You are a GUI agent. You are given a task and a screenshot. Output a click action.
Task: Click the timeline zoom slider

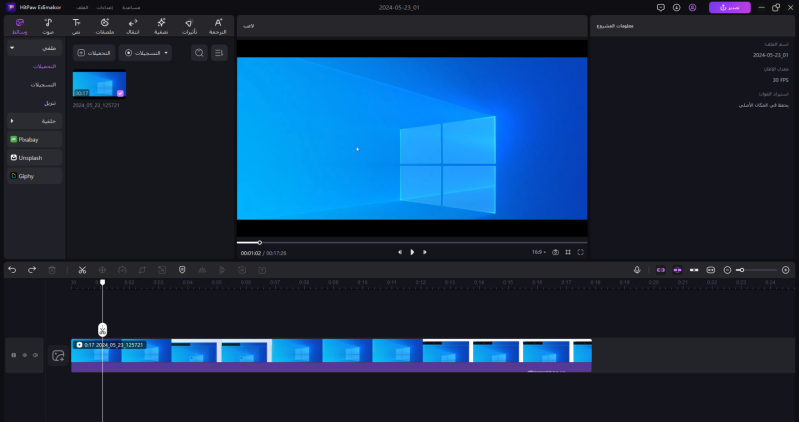(x=757, y=270)
